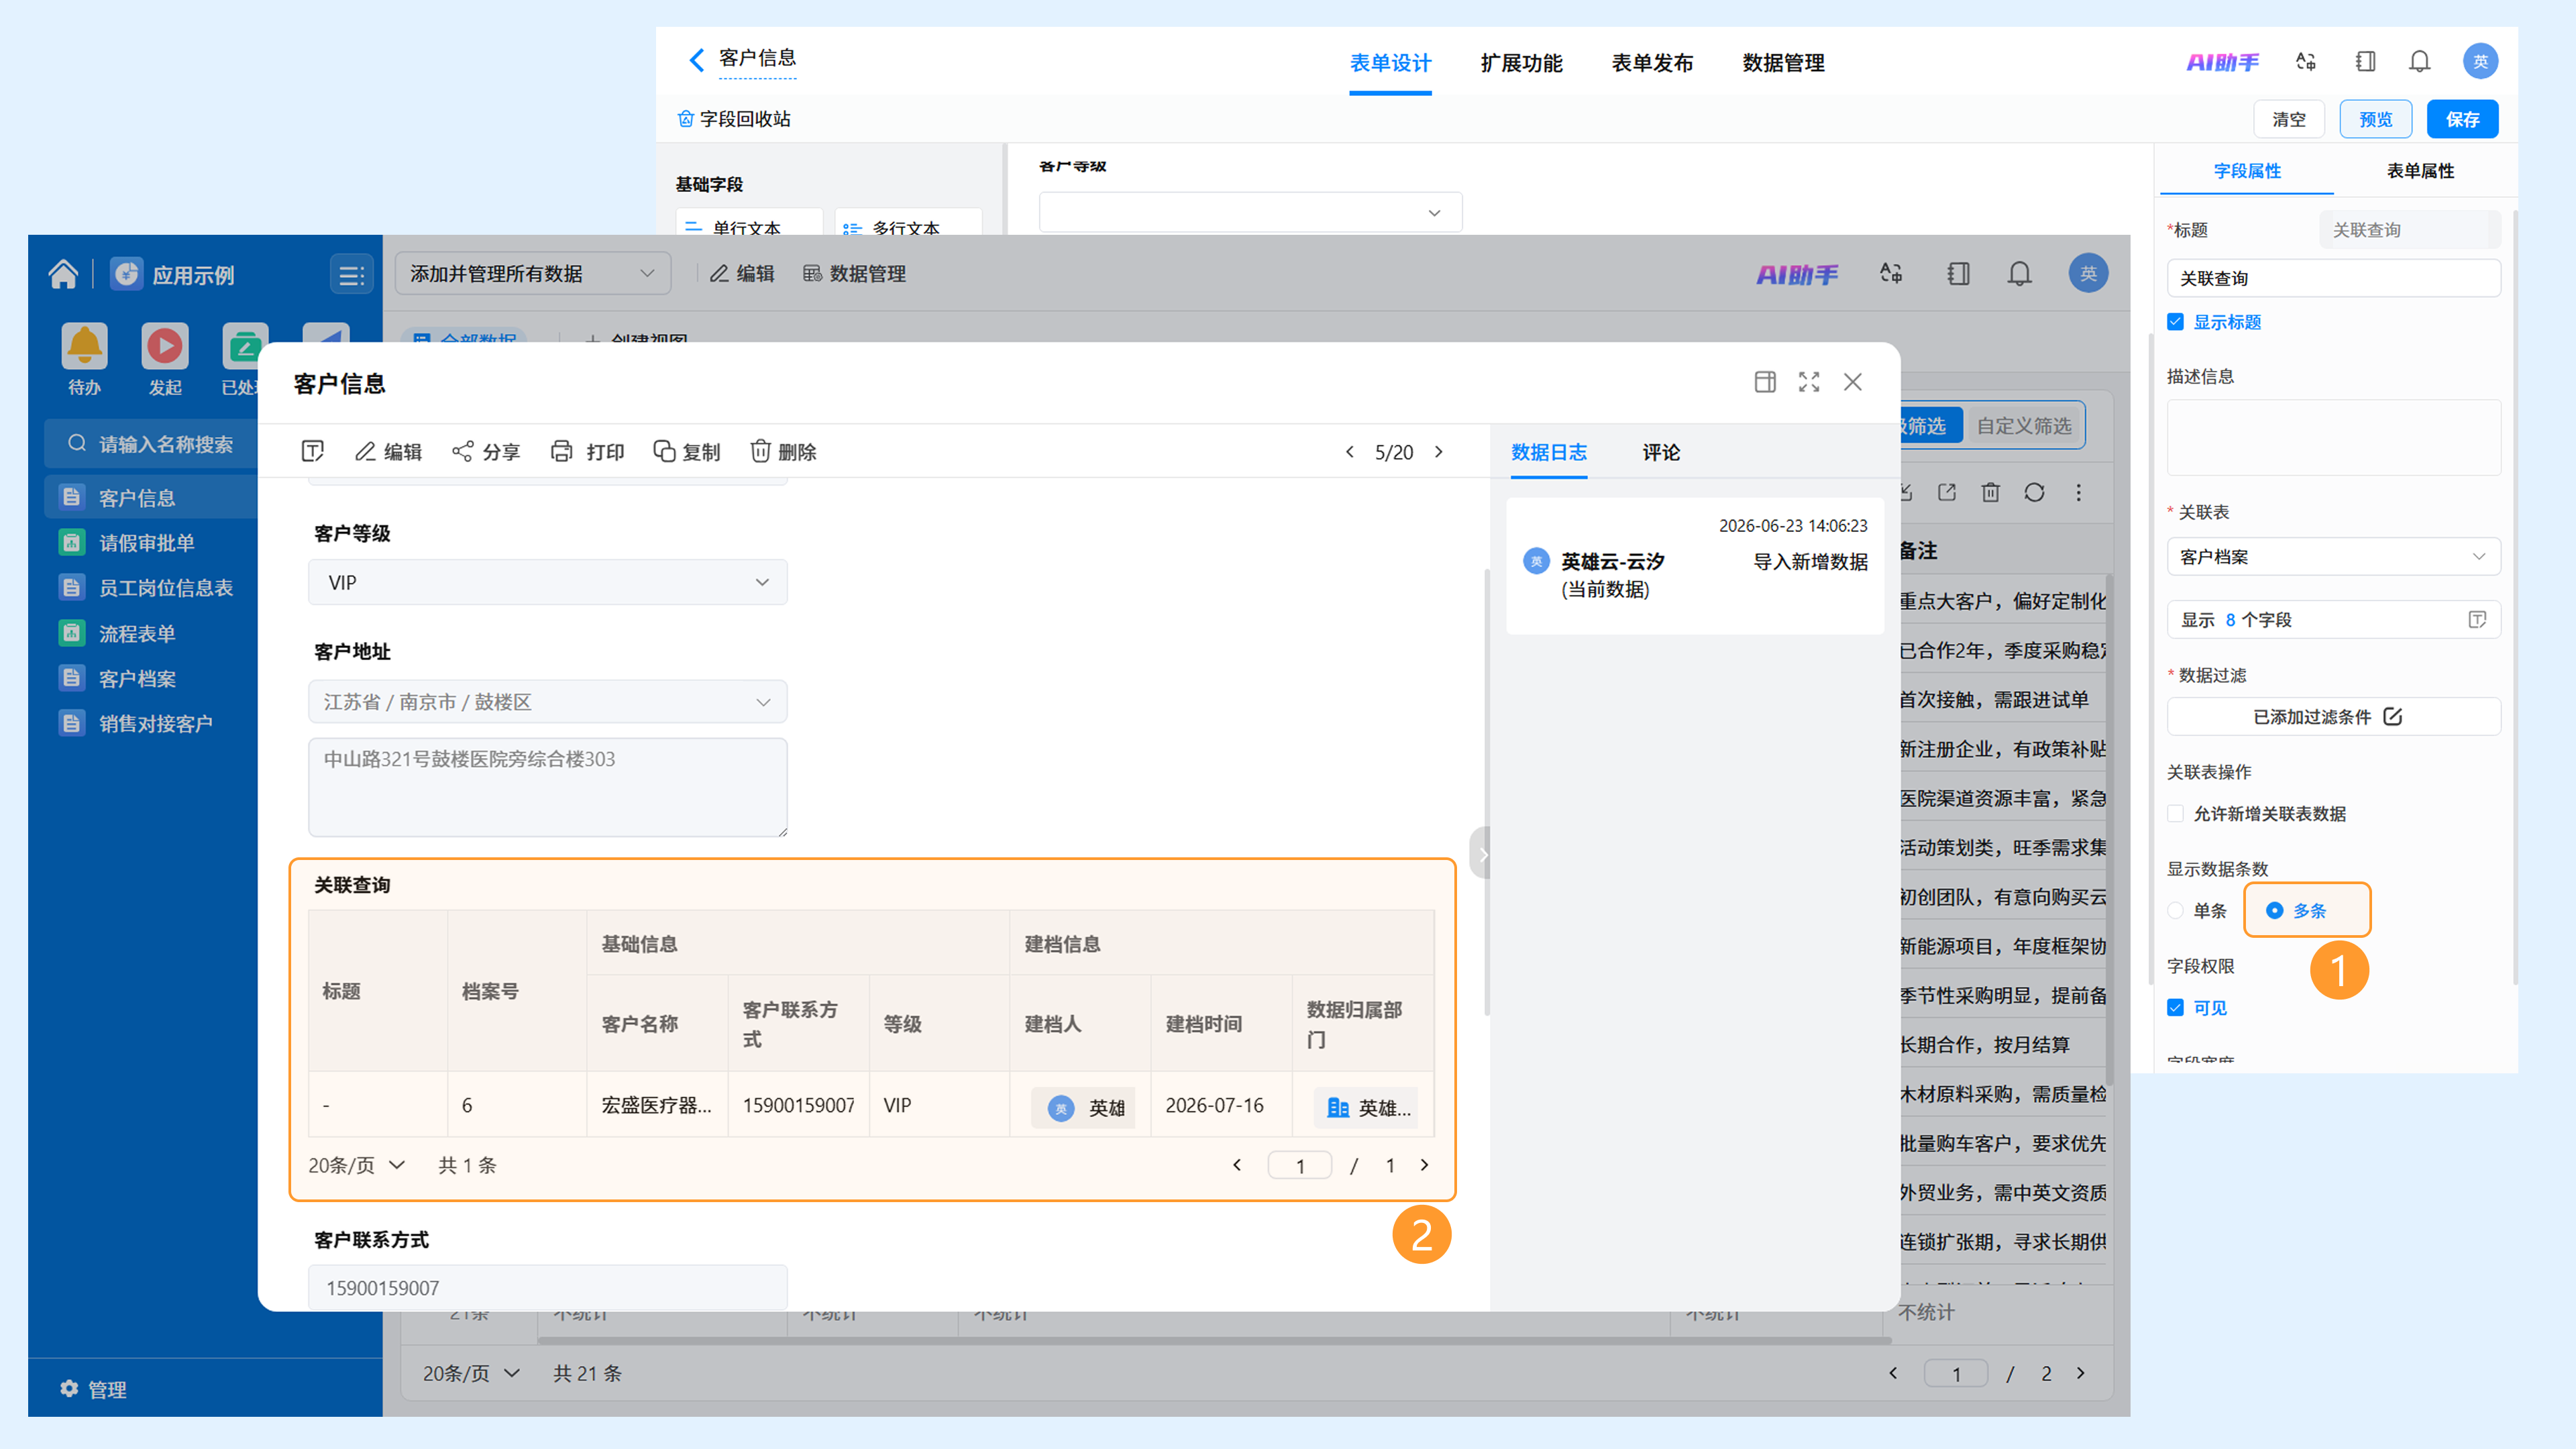Go to the next record after 5/20

coord(1439,452)
